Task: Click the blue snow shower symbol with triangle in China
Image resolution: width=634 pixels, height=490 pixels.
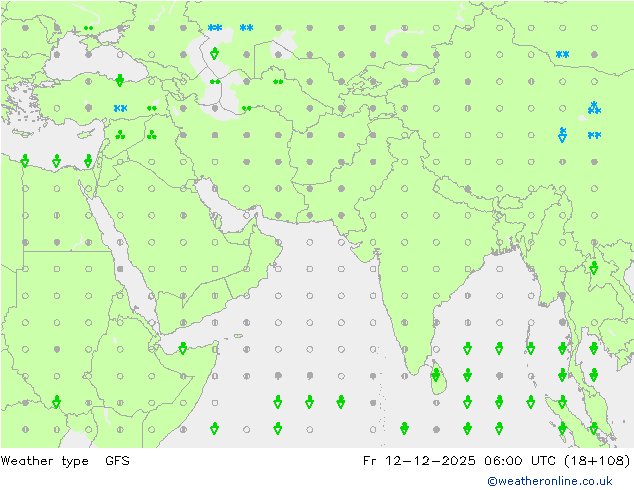Action: click(562, 135)
